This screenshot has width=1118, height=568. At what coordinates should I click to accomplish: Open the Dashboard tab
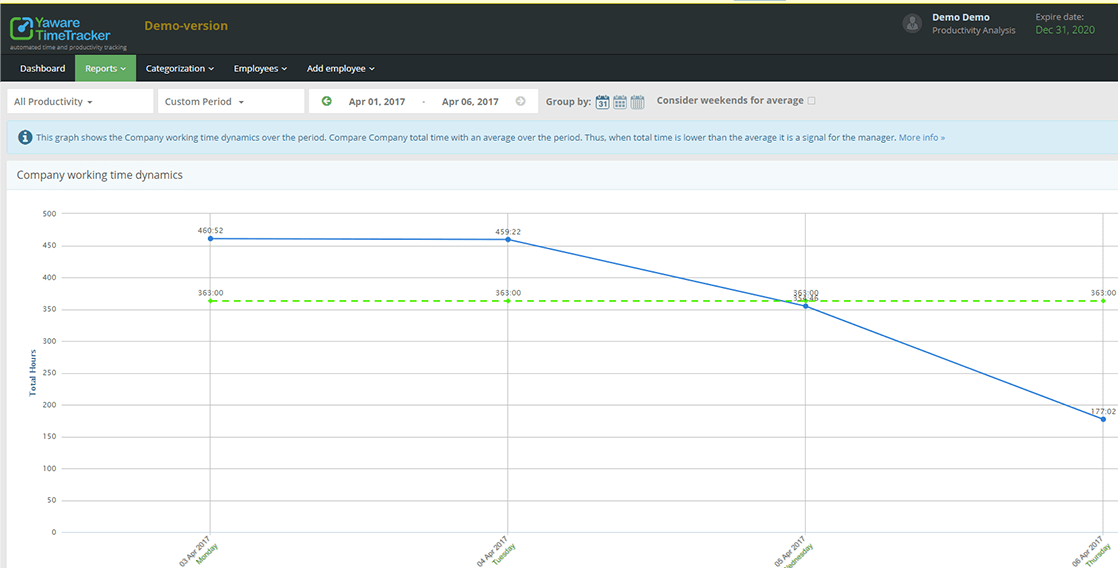43,68
